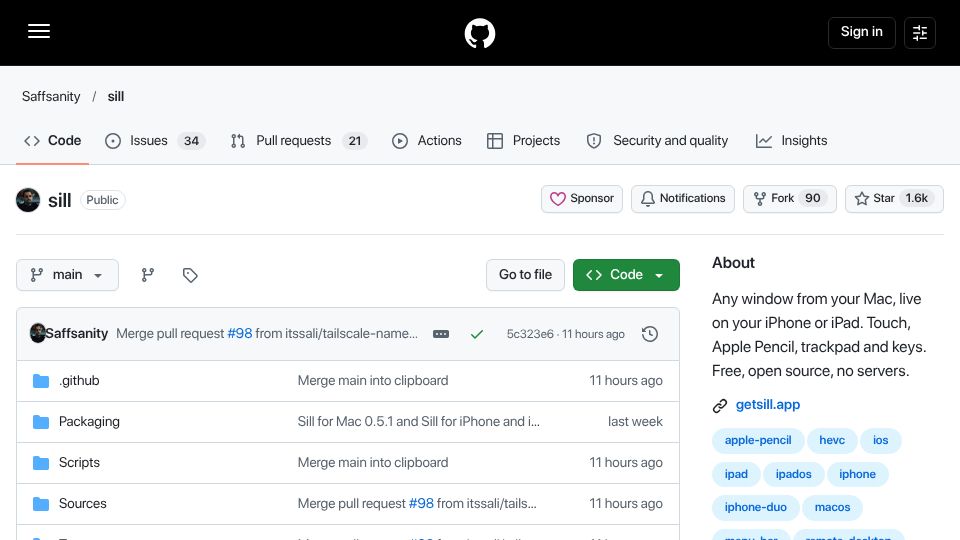960x540 pixels.
Task: Click the Notifications bell button
Action: point(683,199)
